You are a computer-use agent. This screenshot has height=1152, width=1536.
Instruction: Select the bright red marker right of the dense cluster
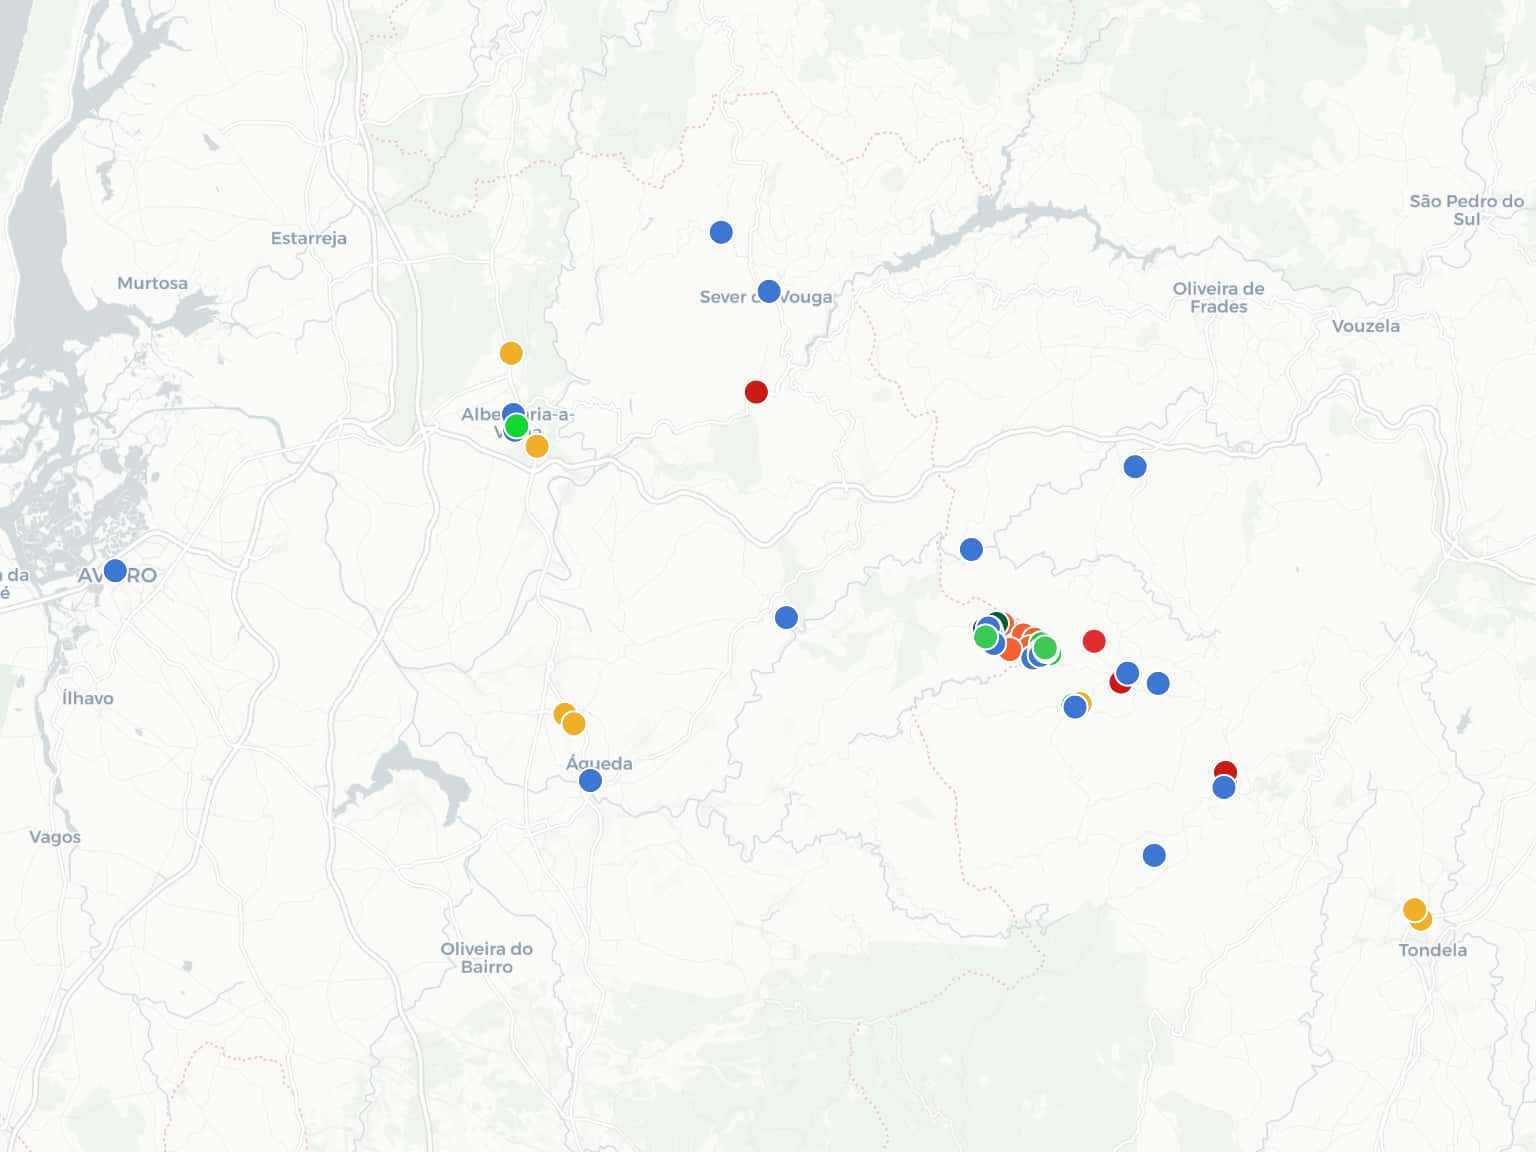(x=1094, y=641)
